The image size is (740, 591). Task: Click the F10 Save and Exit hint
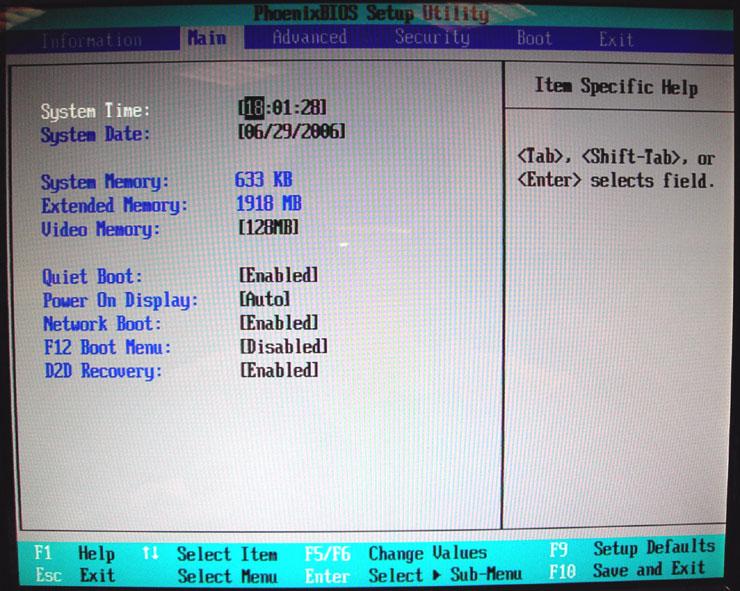tap(627, 571)
